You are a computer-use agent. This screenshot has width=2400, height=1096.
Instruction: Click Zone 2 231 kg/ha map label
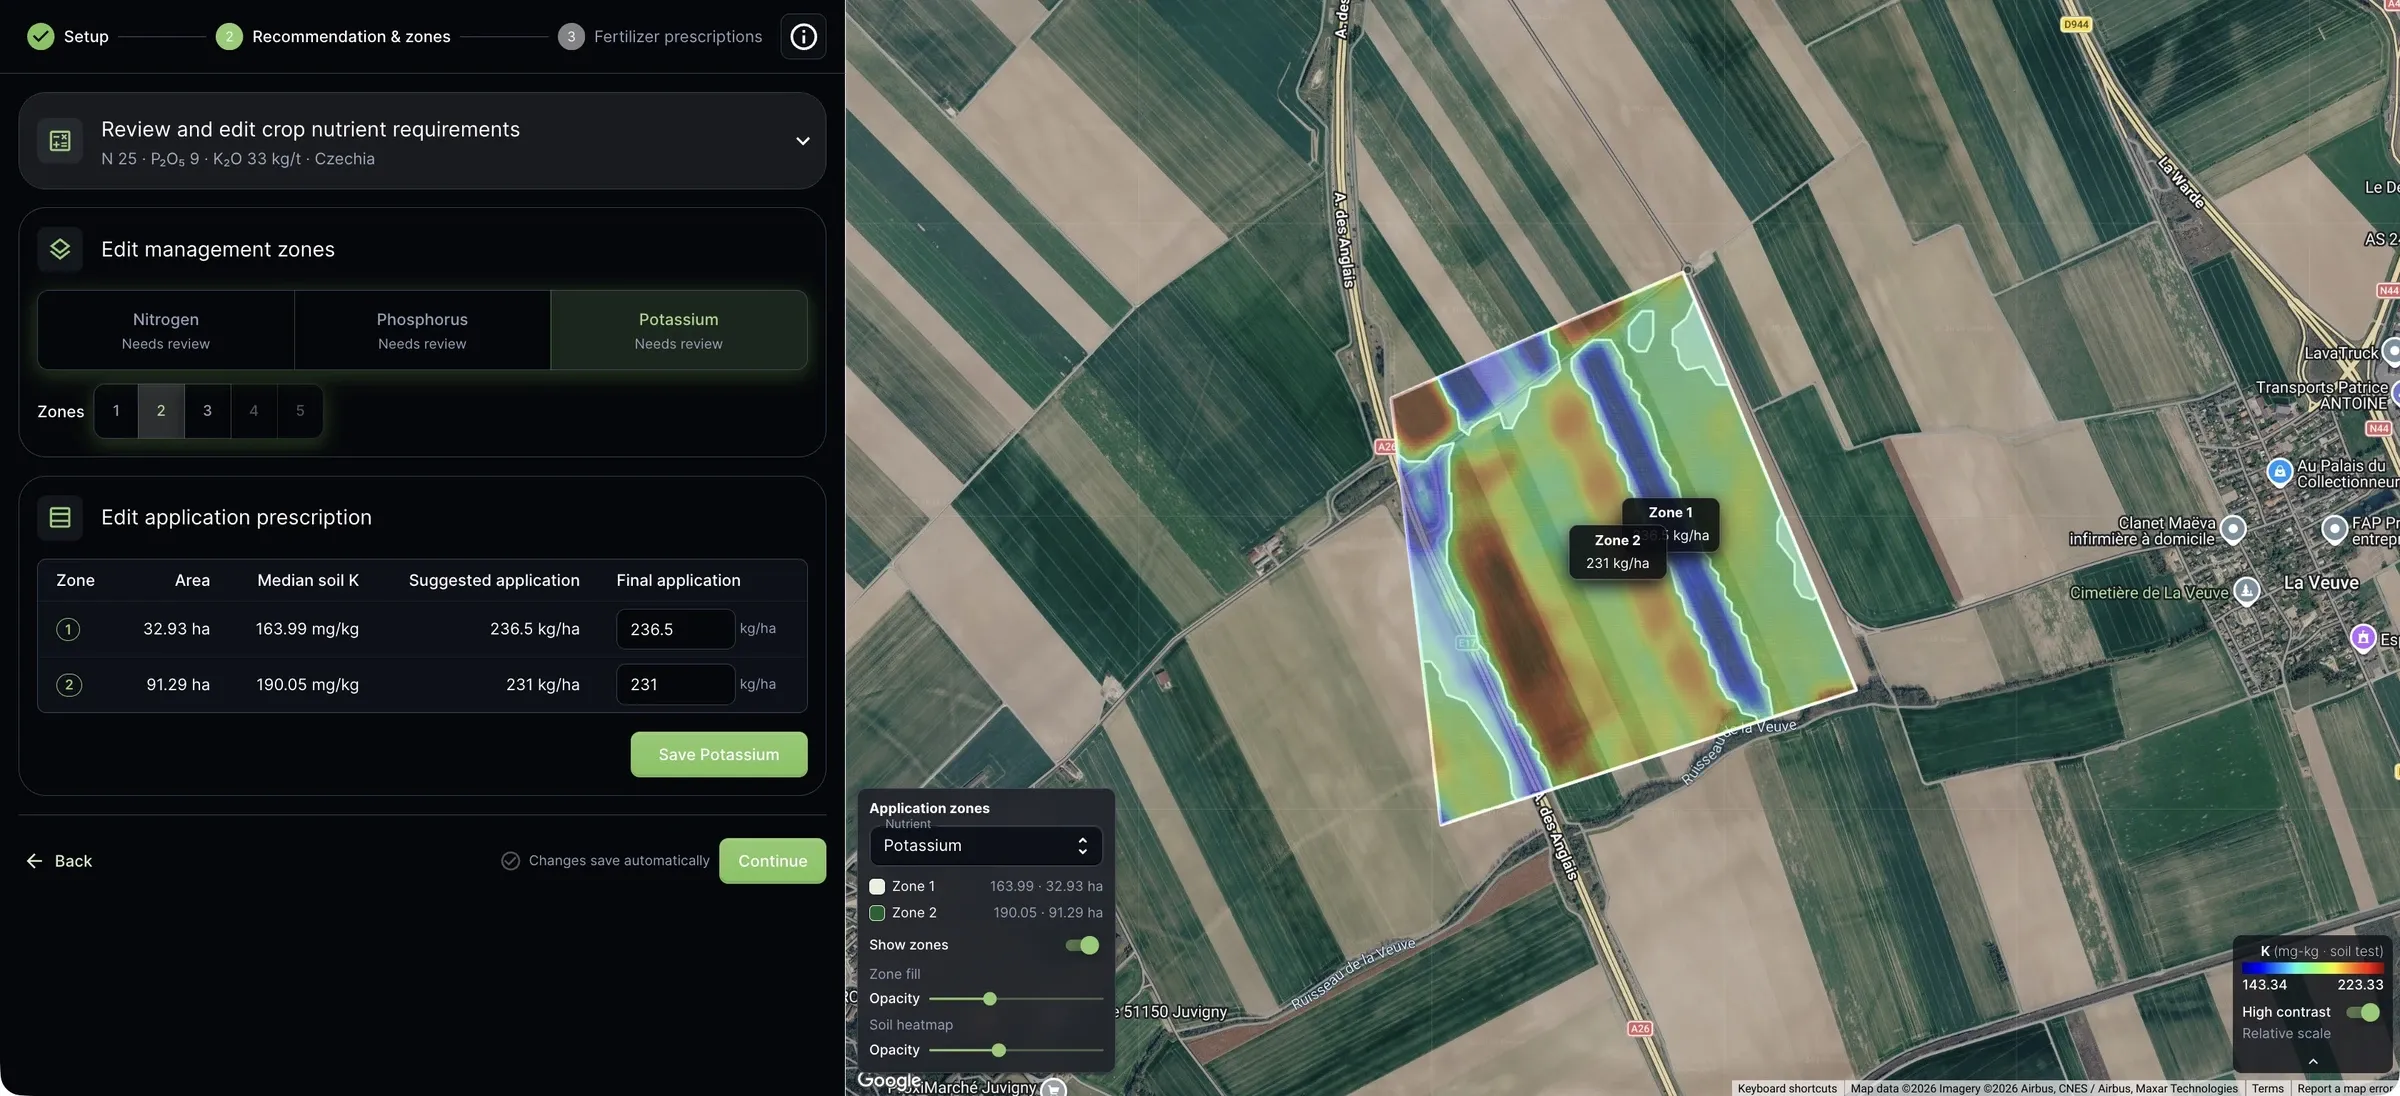tap(1617, 552)
